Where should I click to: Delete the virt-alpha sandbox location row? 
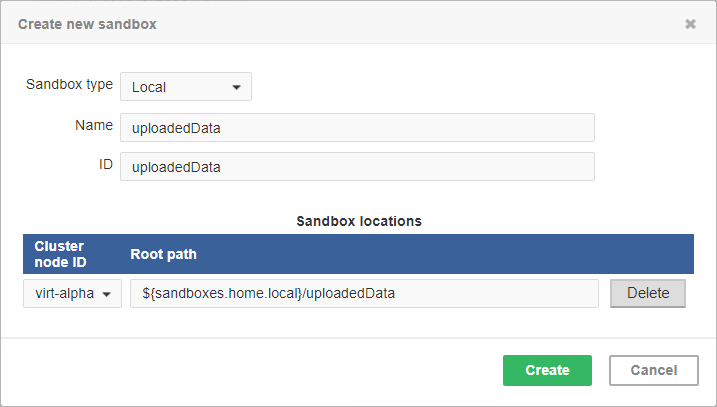pyautogui.click(x=648, y=294)
